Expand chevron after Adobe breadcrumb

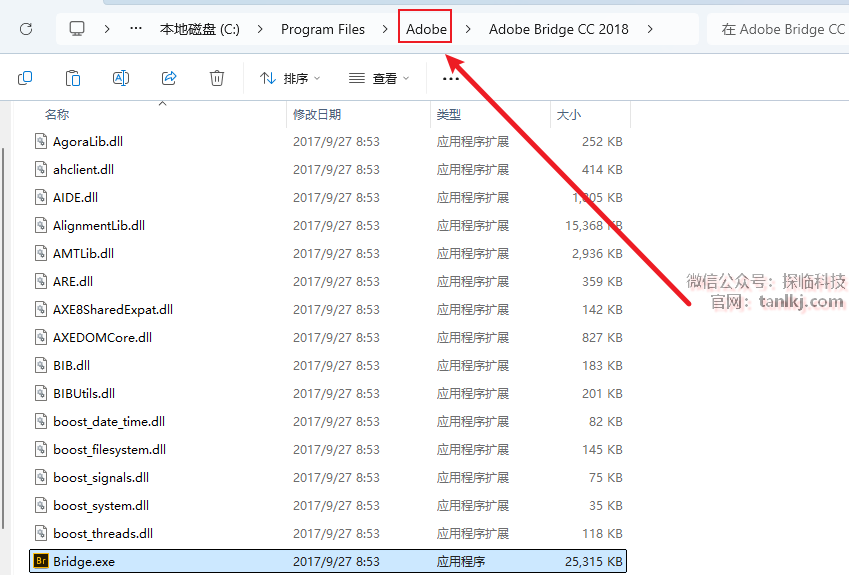(468, 29)
